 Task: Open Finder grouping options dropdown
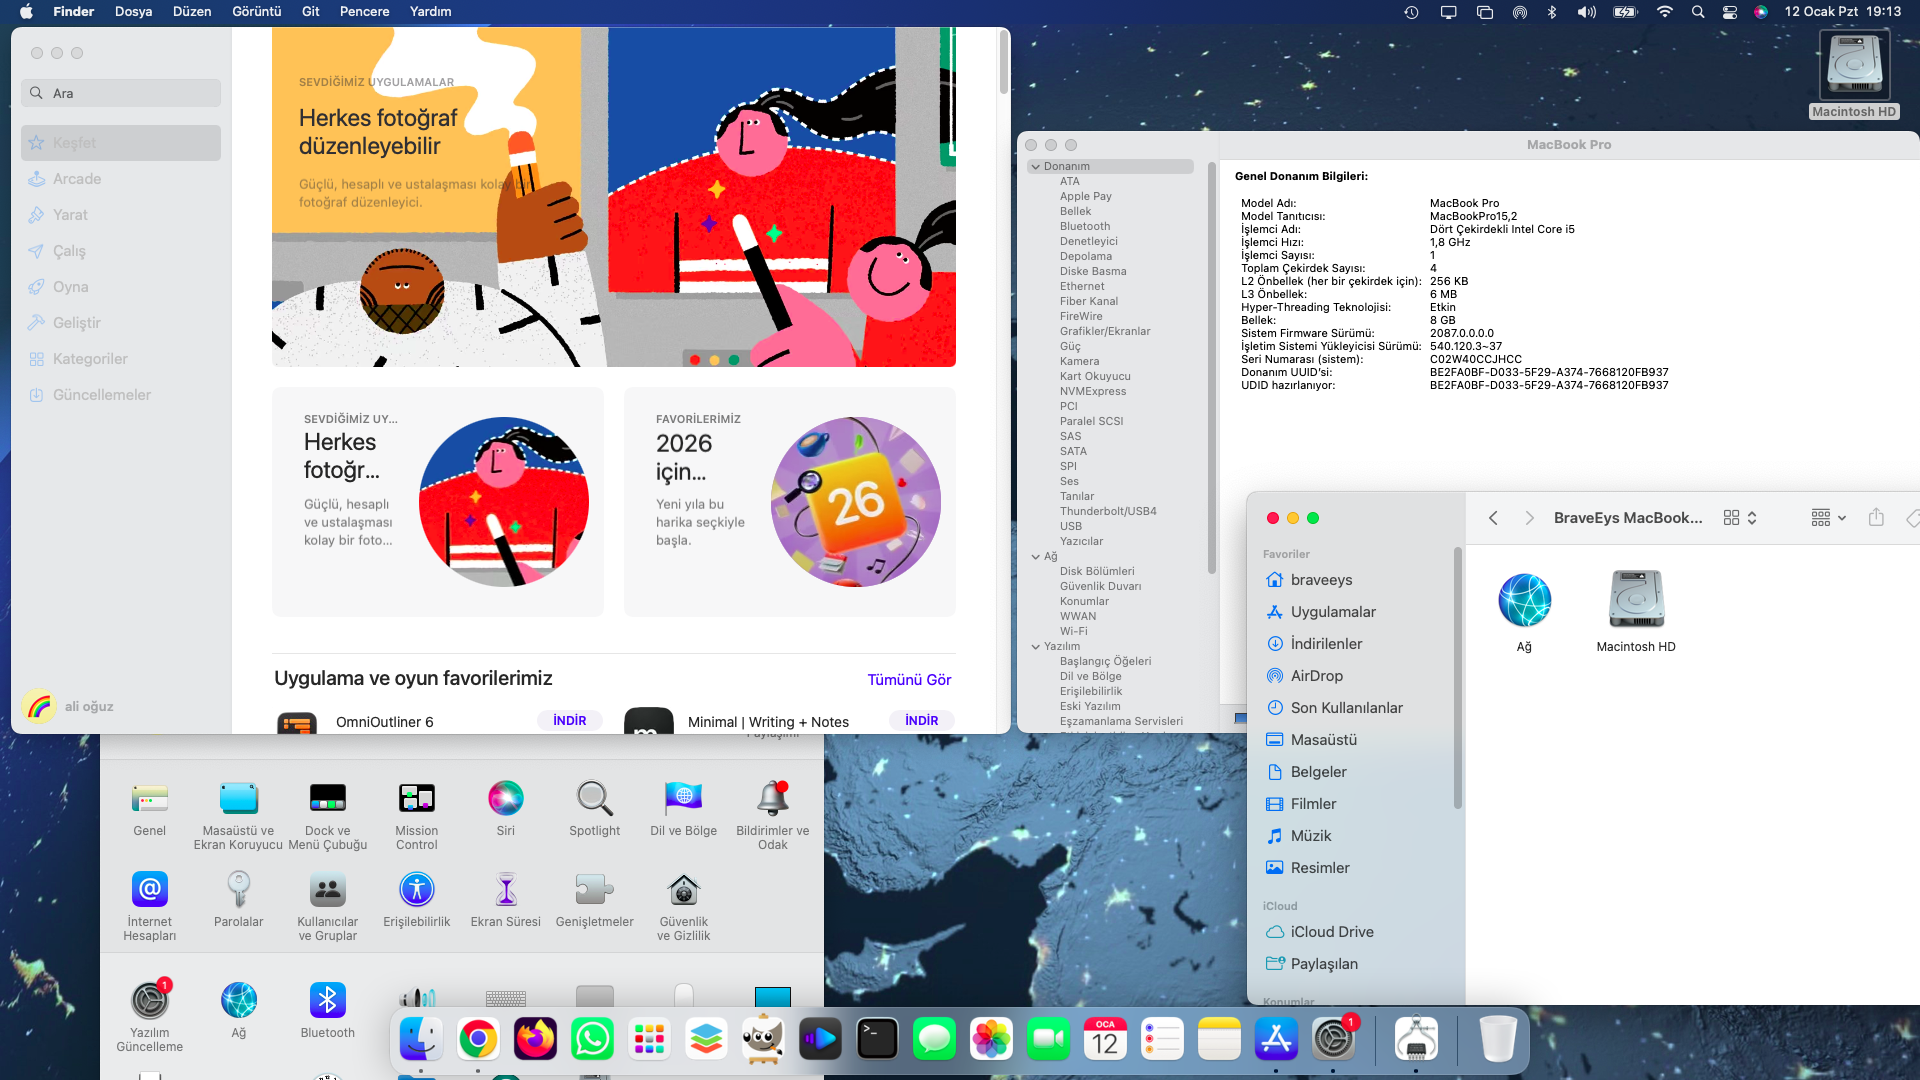[1828, 518]
